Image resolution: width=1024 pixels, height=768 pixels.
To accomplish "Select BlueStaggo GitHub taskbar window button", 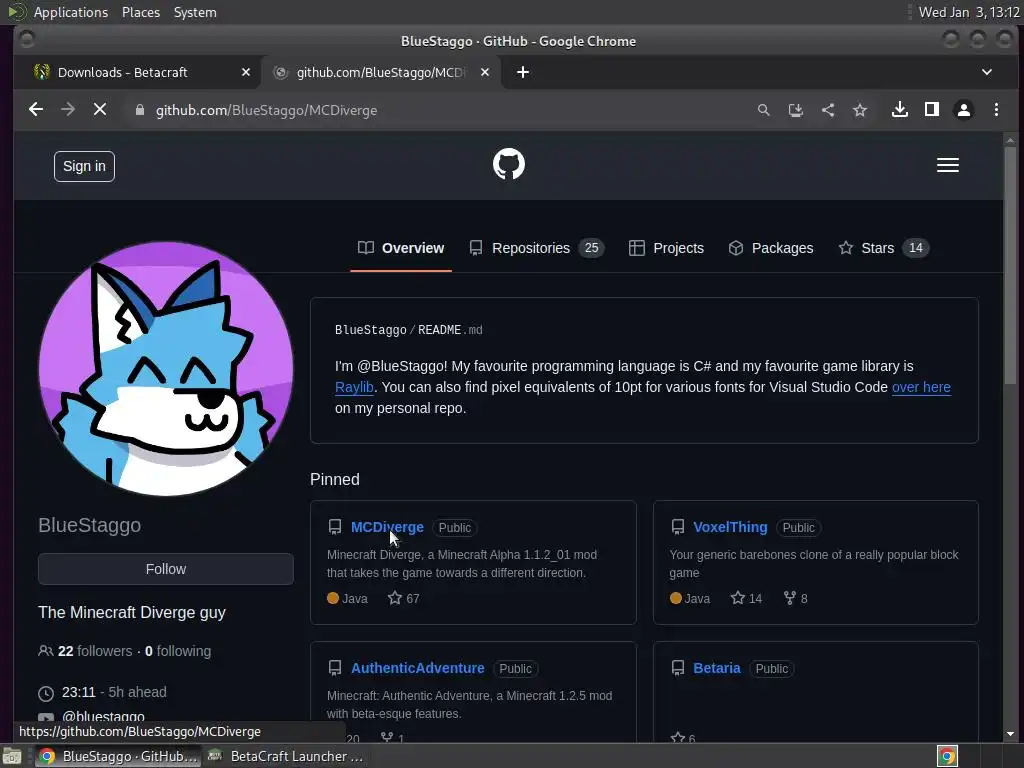I will (118, 756).
